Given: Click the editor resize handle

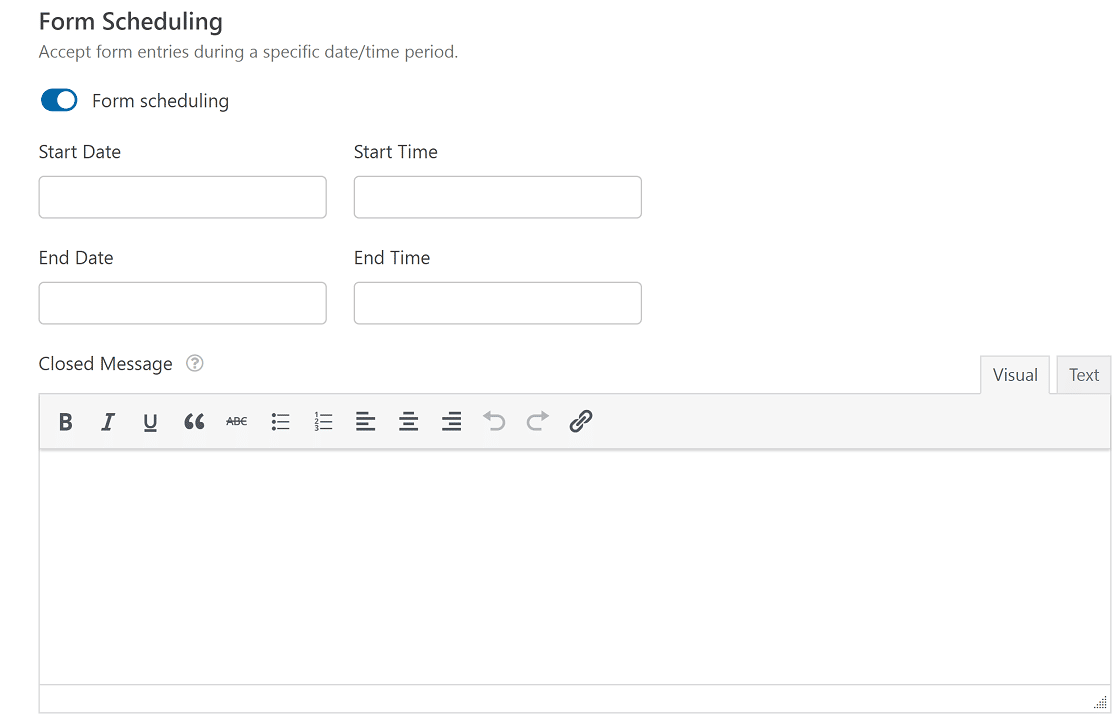Looking at the screenshot, I should (x=1100, y=702).
